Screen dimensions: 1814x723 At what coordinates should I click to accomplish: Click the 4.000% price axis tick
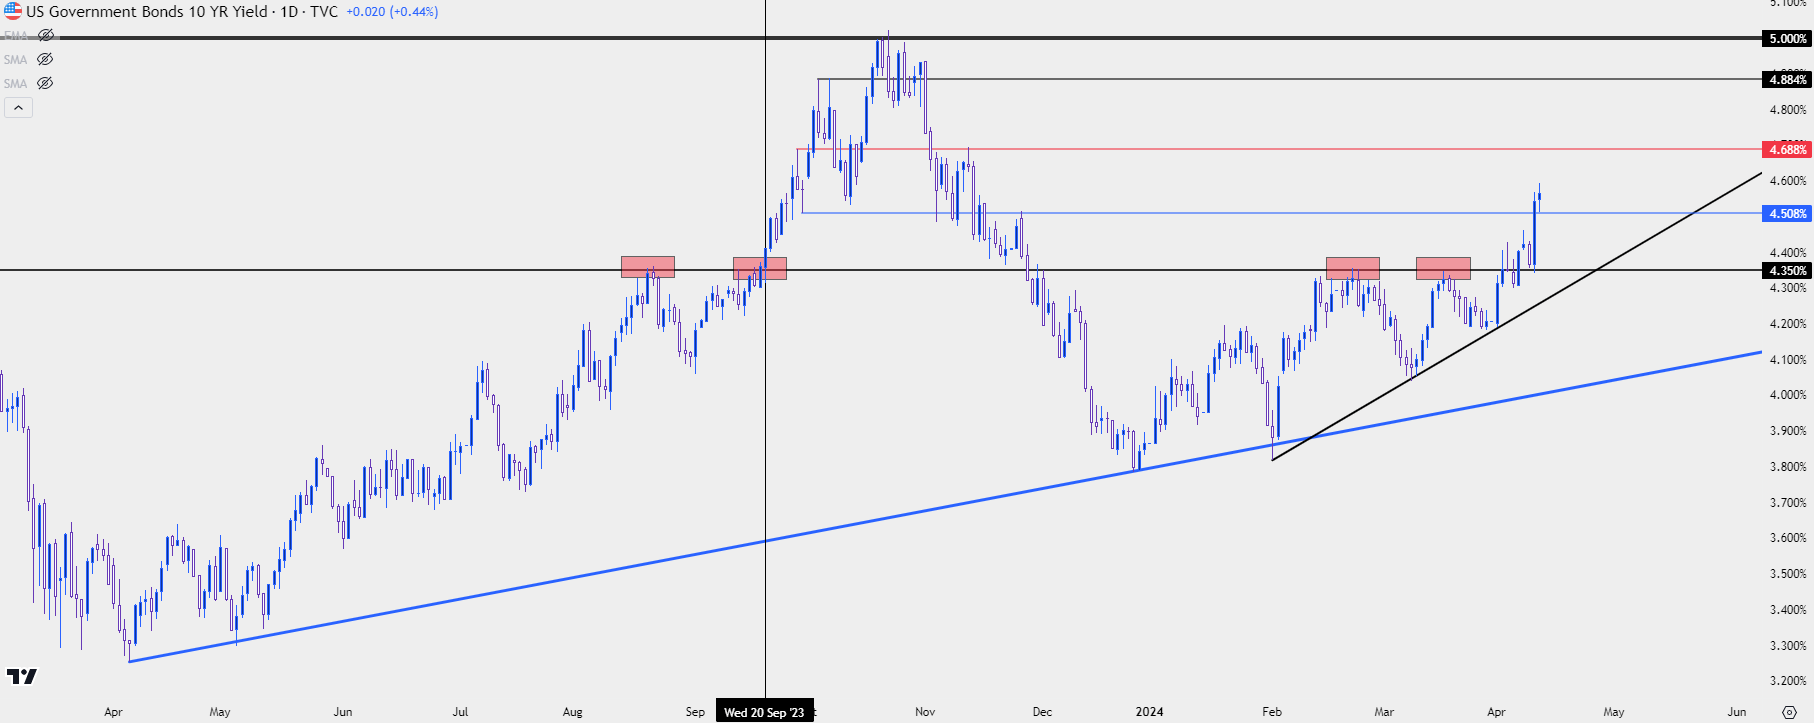[1788, 395]
